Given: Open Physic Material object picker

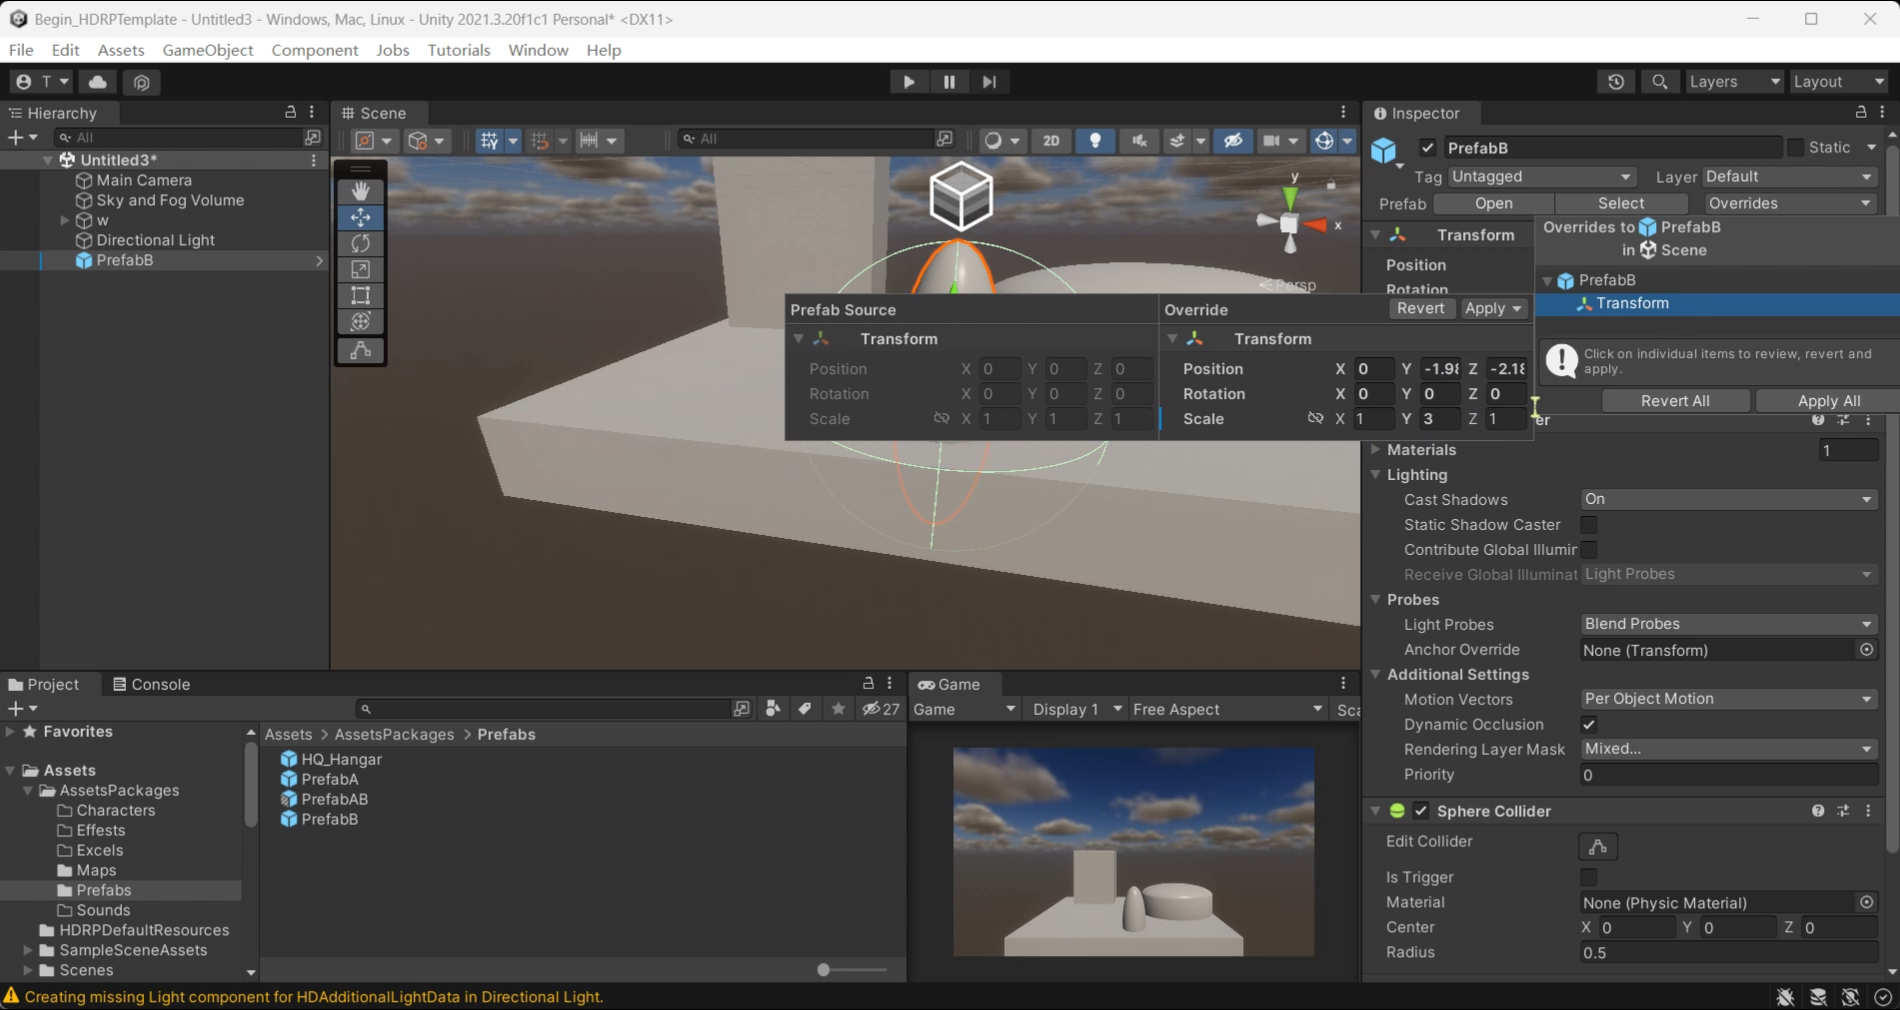Looking at the screenshot, I should tap(1867, 902).
